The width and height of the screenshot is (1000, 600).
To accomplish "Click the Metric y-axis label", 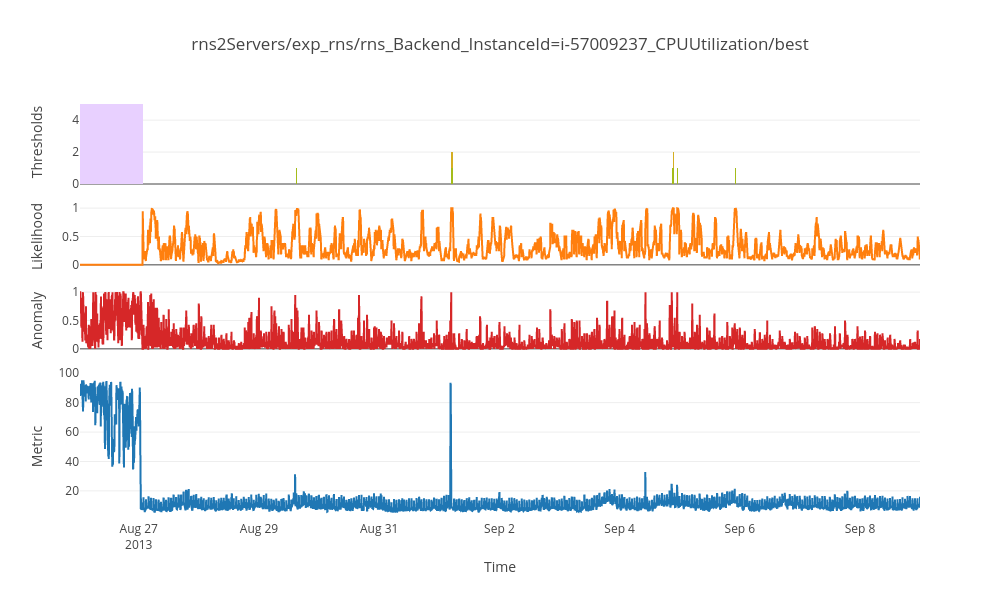I will [38, 446].
